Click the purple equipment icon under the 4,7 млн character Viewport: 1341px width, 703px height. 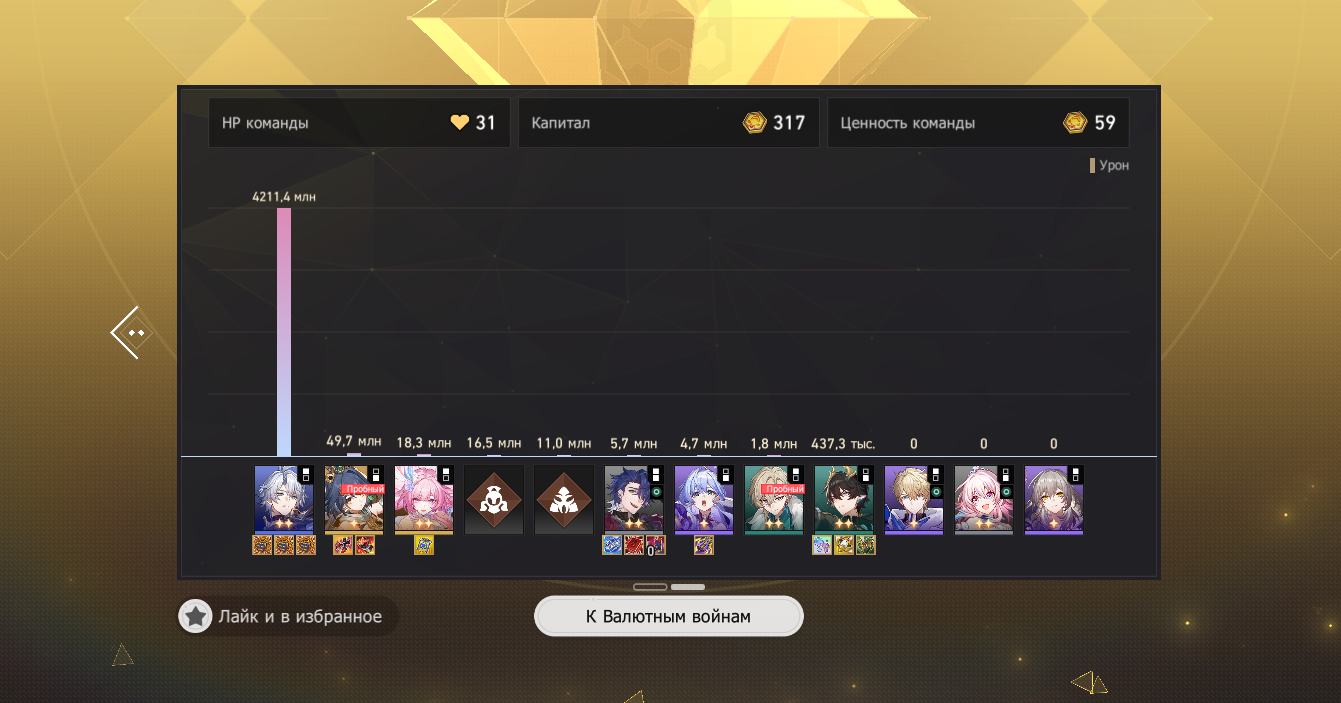point(704,545)
